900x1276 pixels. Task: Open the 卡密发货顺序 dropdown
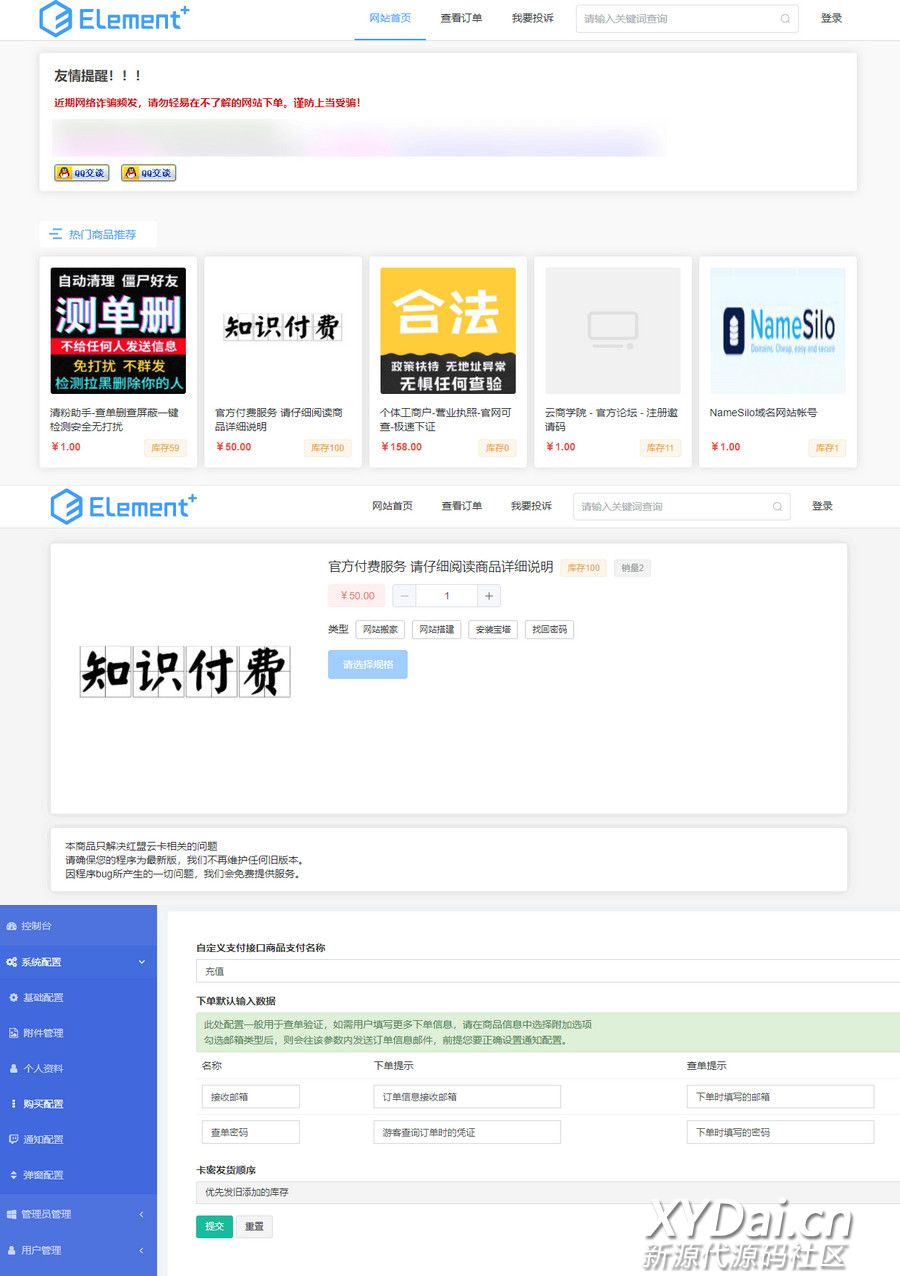click(547, 1192)
